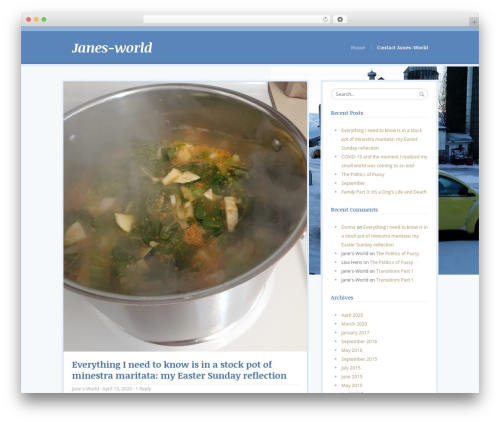Open recent post September
500x423 pixels.
click(353, 183)
